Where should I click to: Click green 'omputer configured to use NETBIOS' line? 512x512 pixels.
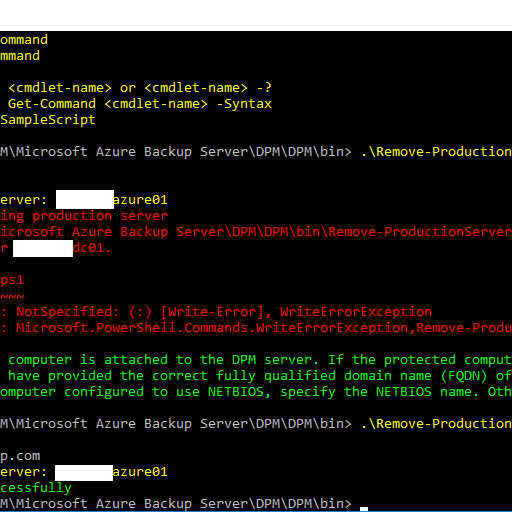click(x=256, y=392)
